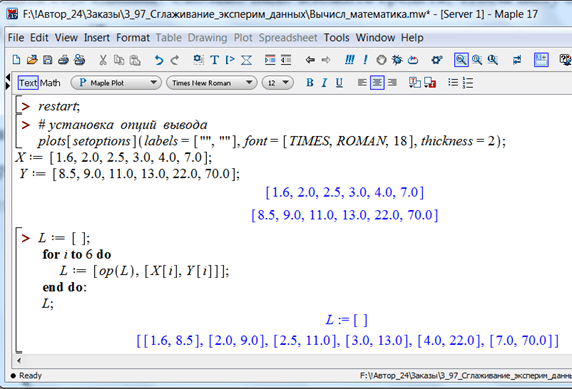Undo the last action

pos(158,59)
